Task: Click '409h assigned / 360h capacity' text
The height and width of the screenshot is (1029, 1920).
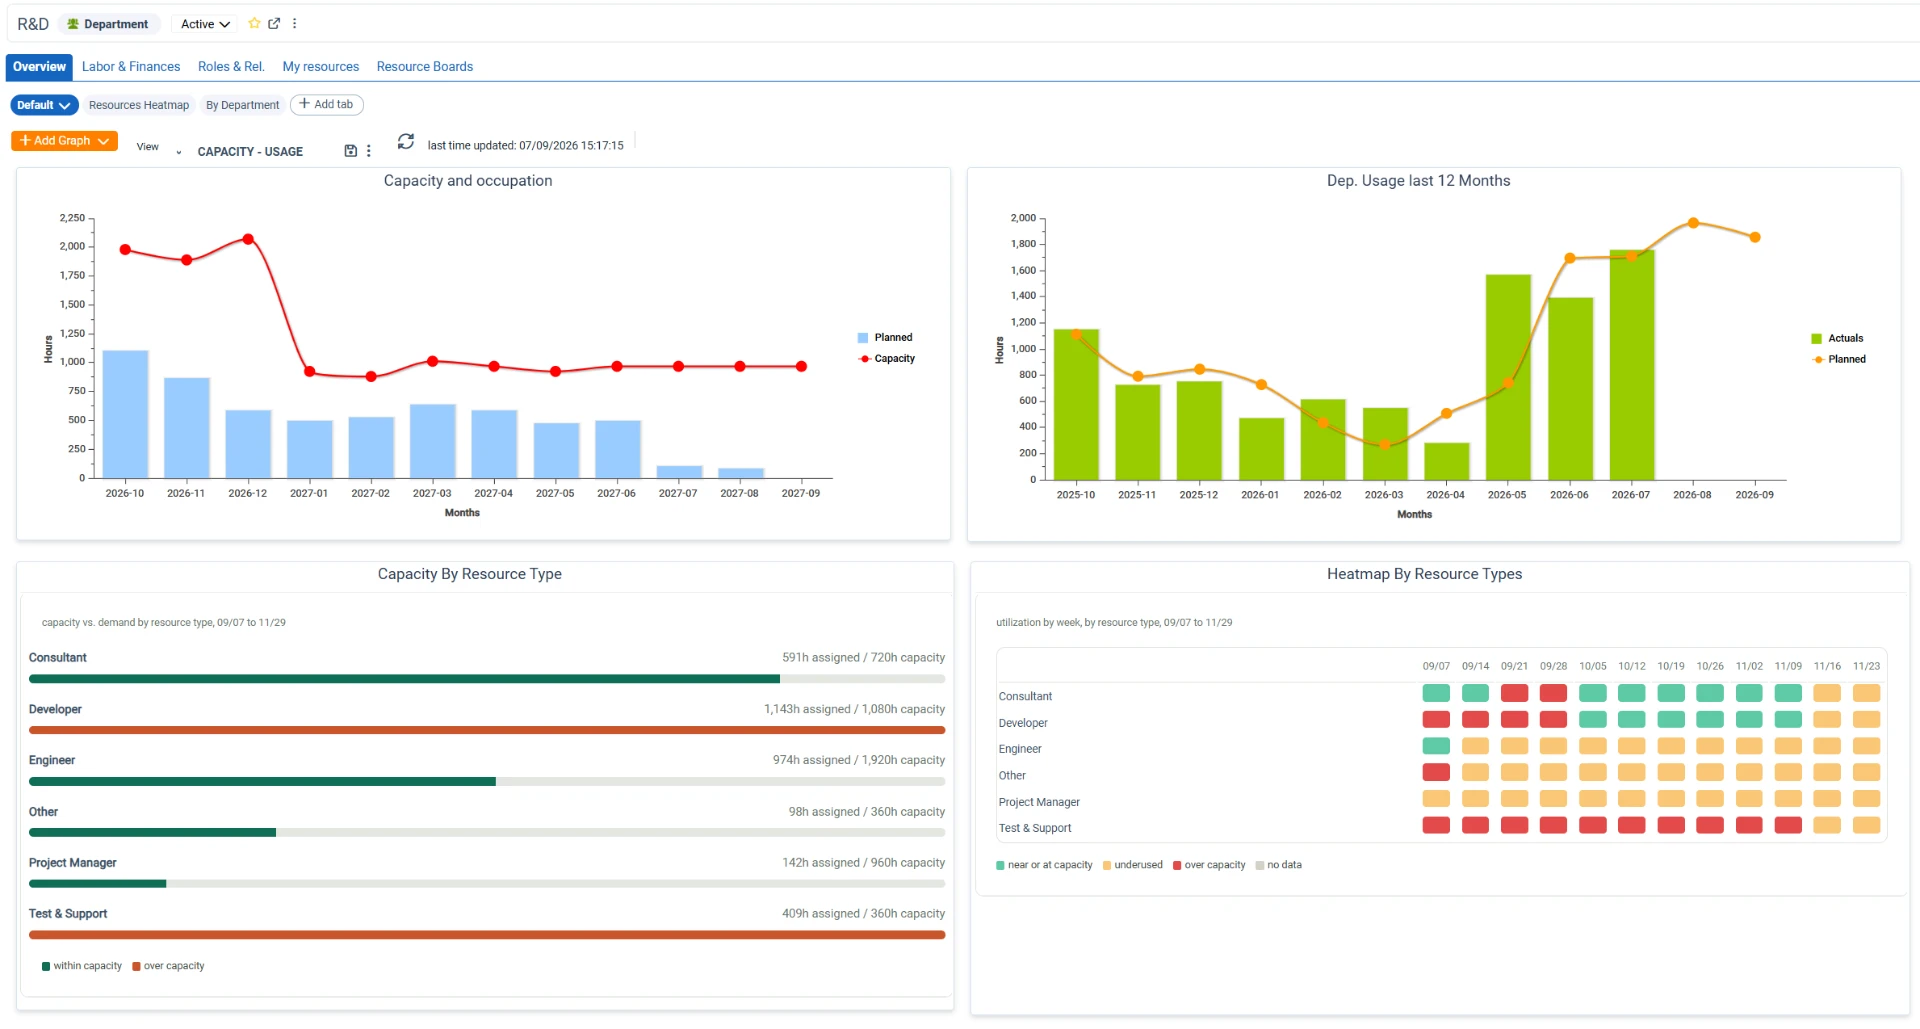Action: (x=864, y=914)
